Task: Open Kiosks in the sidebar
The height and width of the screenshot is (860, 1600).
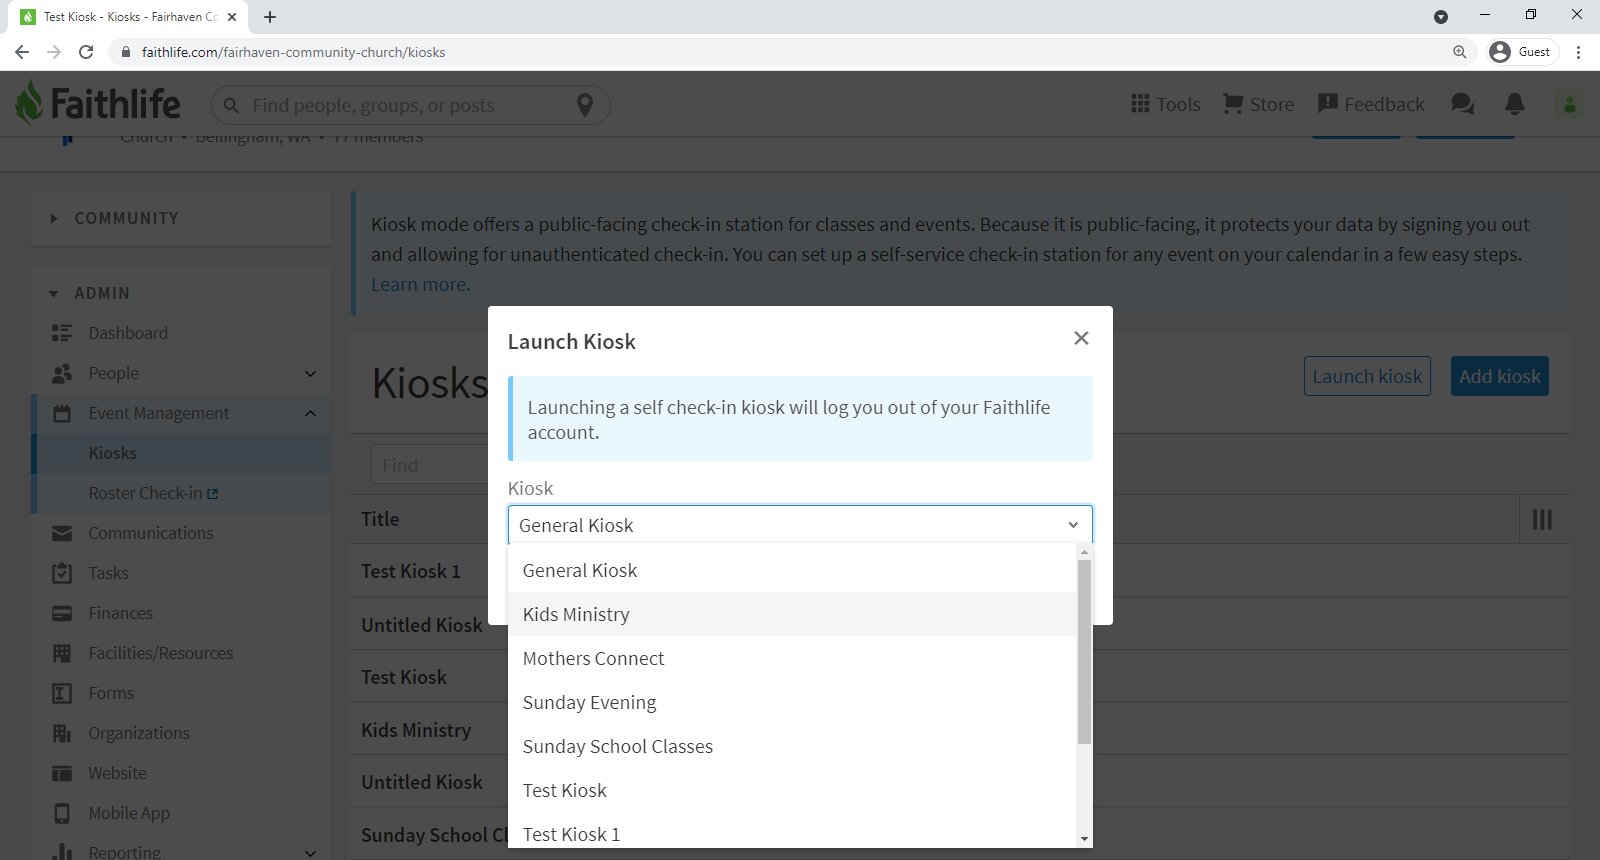Action: pyautogui.click(x=112, y=453)
